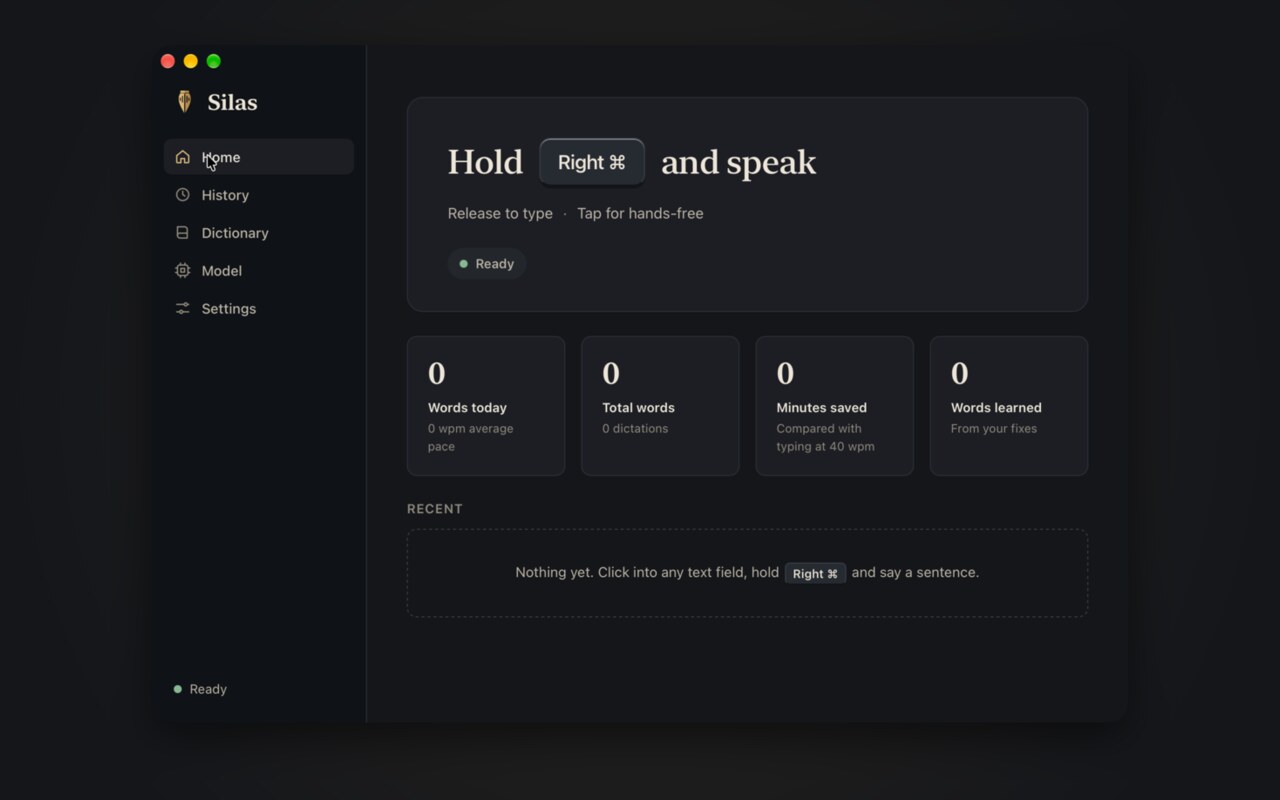Click the Home house icon

(x=182, y=157)
